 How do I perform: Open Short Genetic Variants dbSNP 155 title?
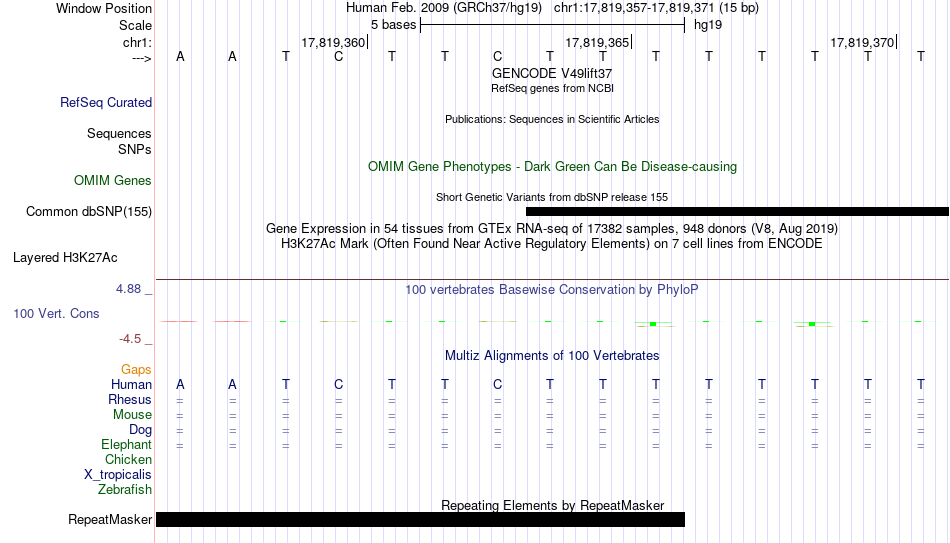coord(552,198)
